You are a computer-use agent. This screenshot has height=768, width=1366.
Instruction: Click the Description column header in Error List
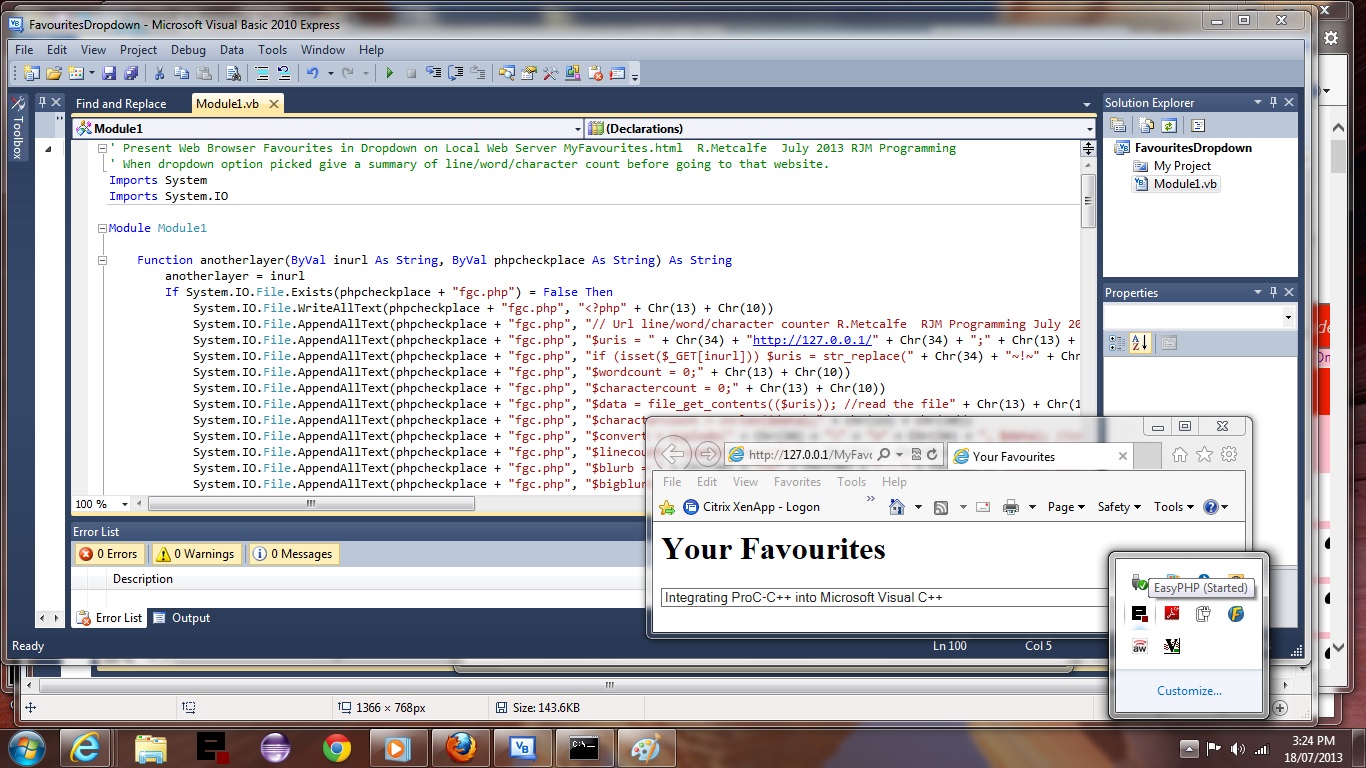pyautogui.click(x=143, y=579)
